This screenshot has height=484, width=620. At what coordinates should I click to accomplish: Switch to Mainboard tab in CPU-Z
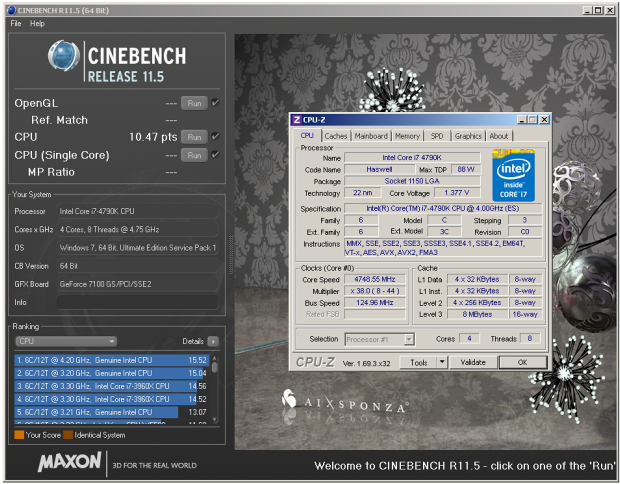(371, 136)
